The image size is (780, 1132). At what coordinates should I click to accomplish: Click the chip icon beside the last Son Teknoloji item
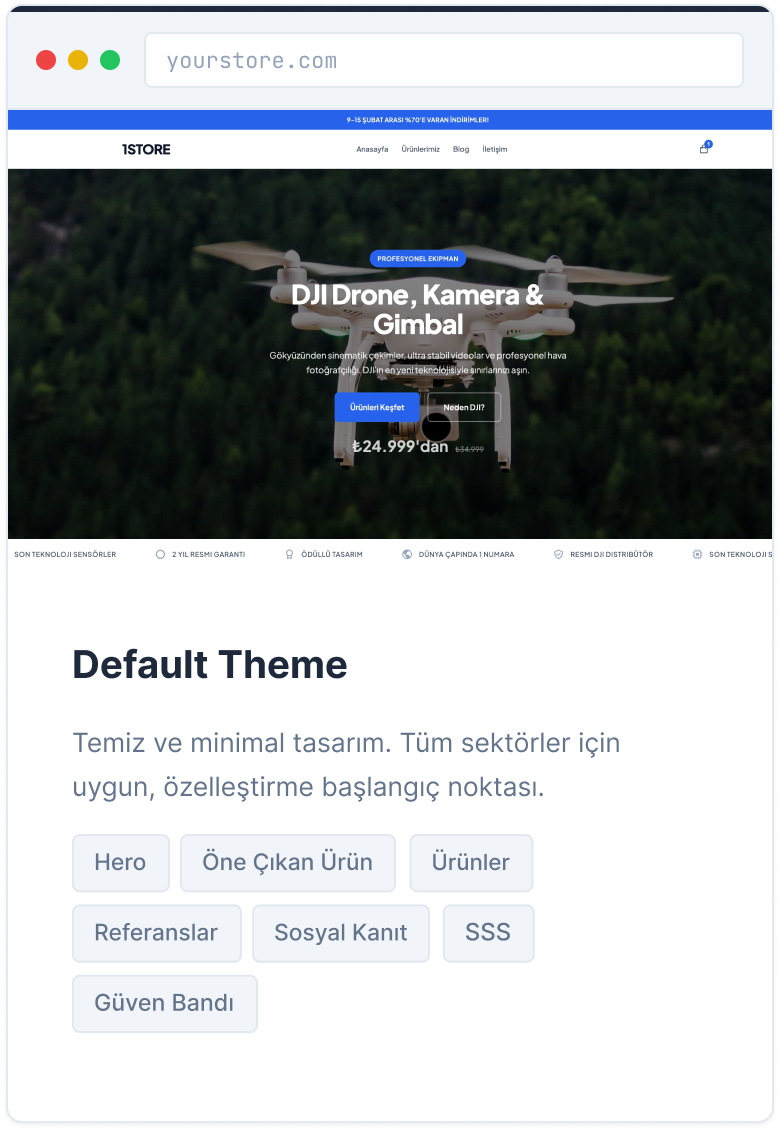point(697,554)
